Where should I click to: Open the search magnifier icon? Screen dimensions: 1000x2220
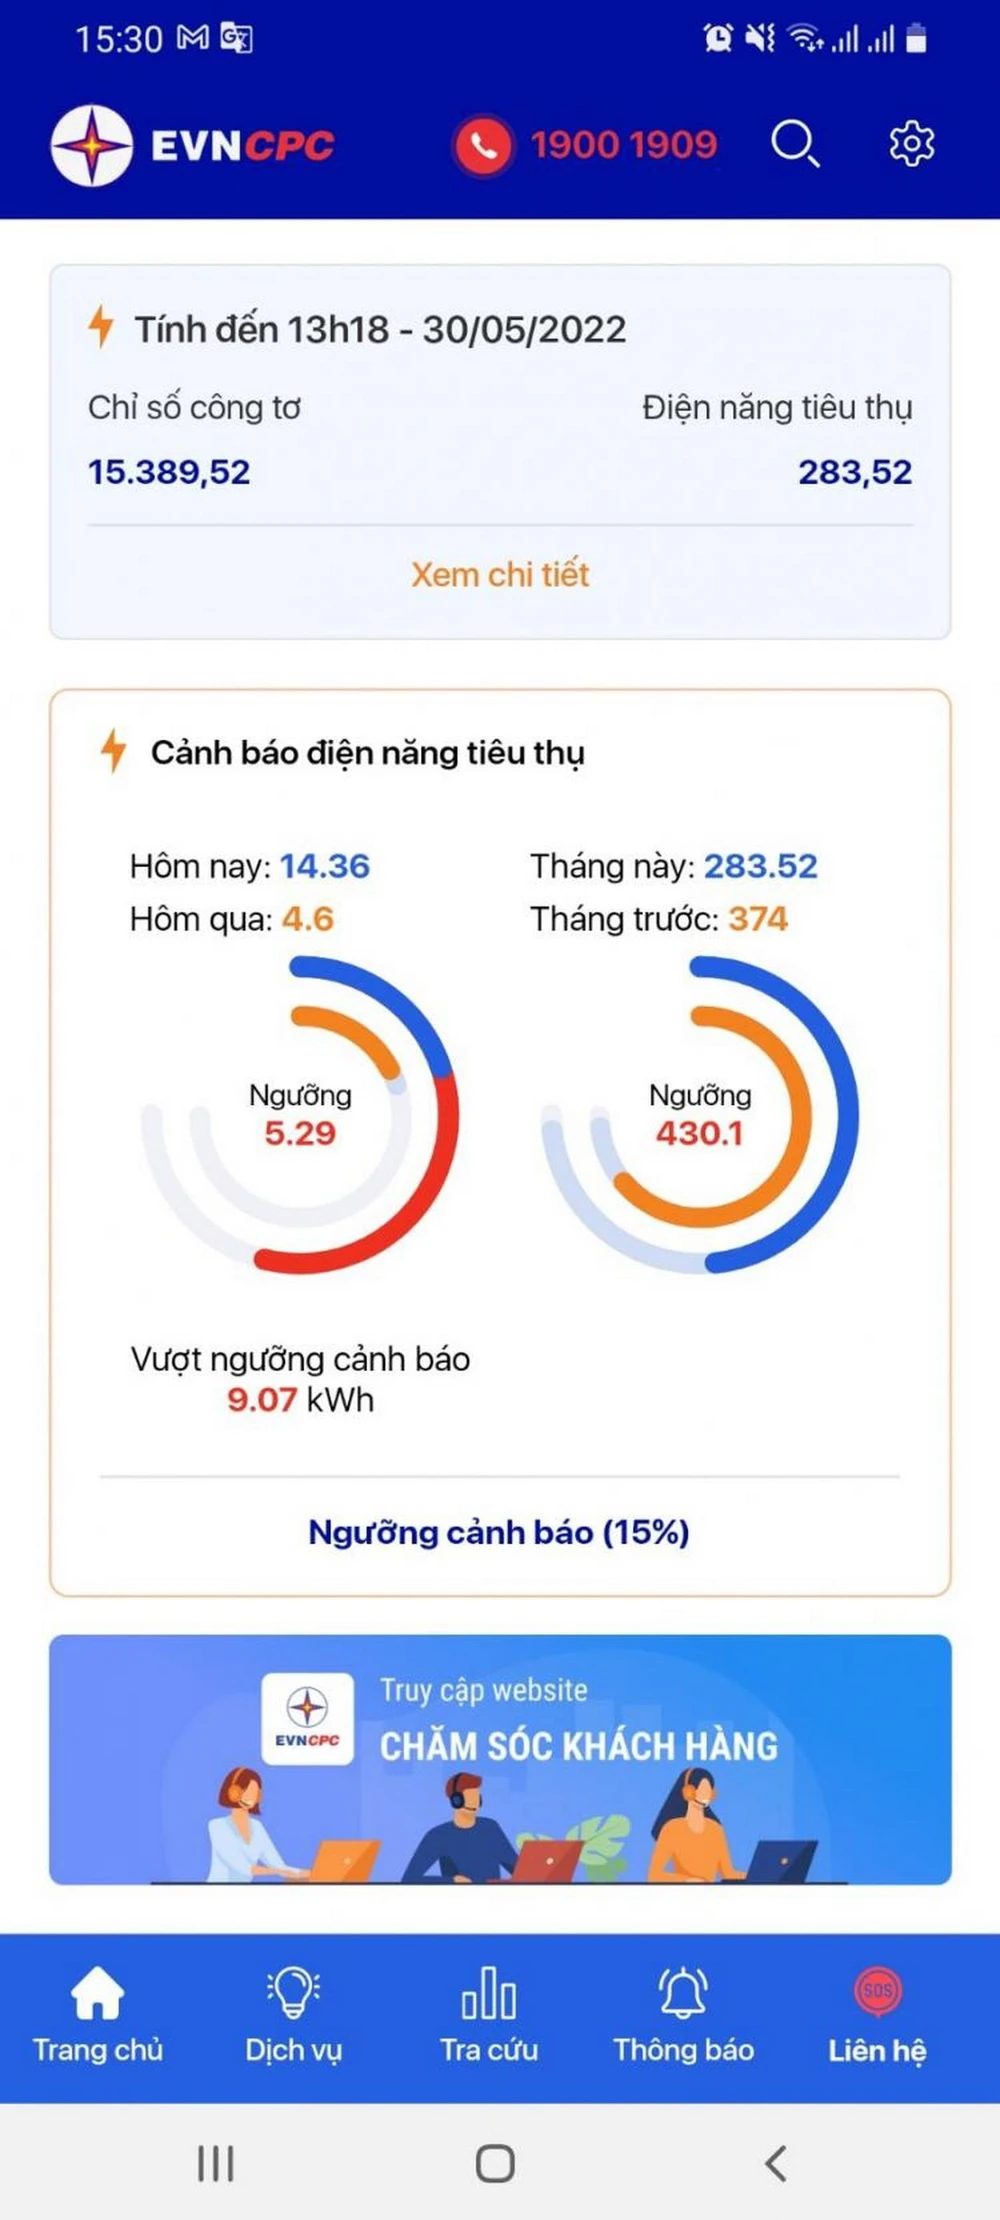point(795,143)
